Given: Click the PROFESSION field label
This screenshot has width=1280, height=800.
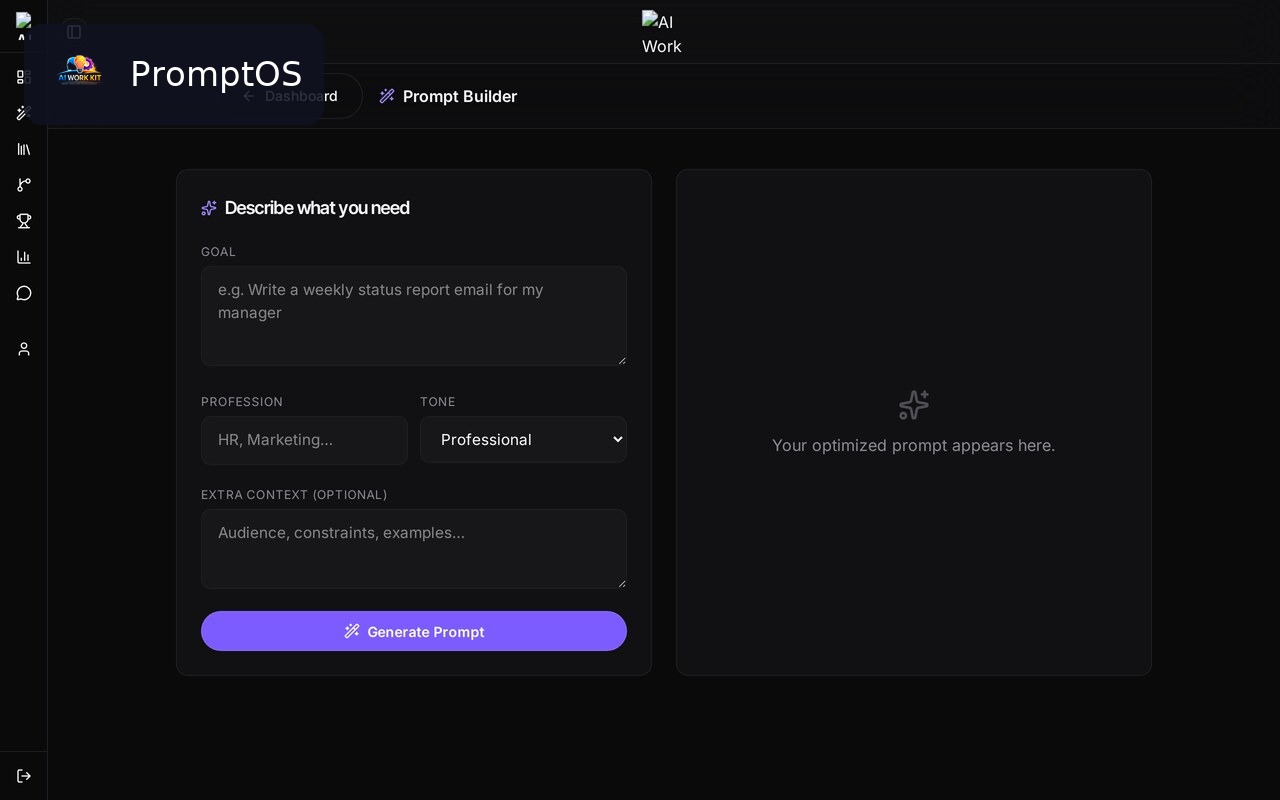Looking at the screenshot, I should point(242,402).
